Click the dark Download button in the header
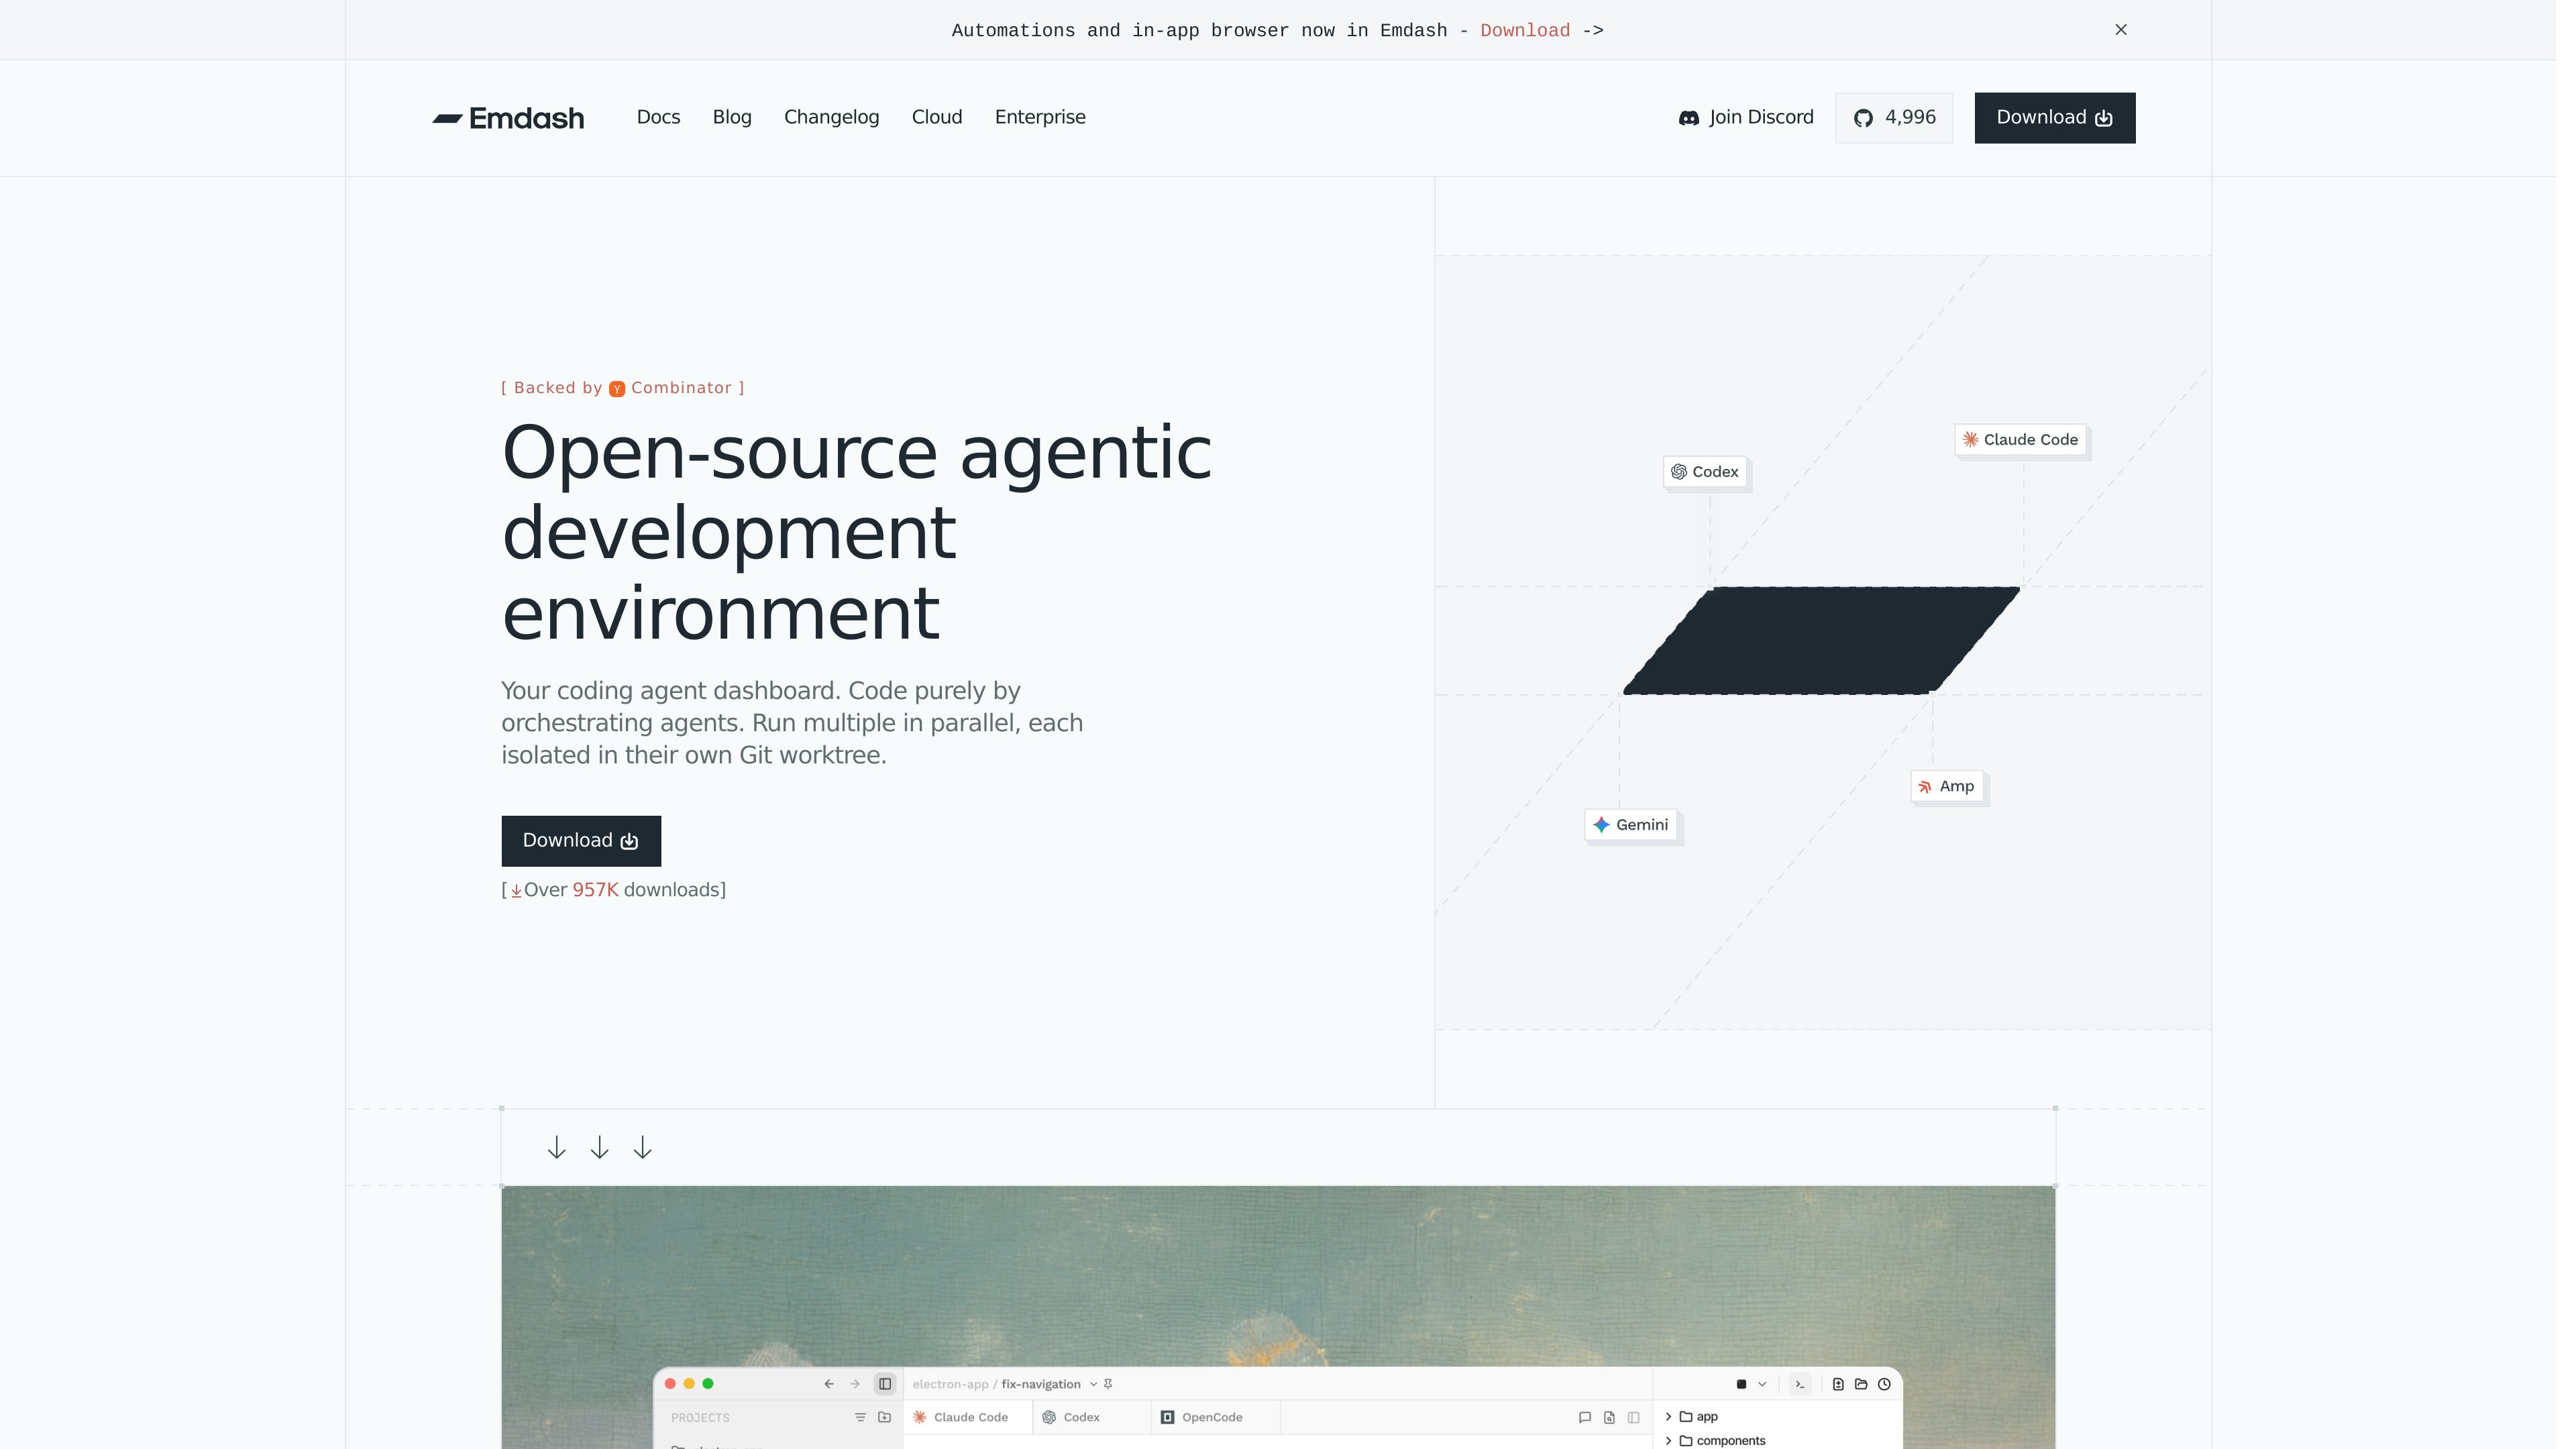This screenshot has height=1449, width=2576. (2055, 117)
